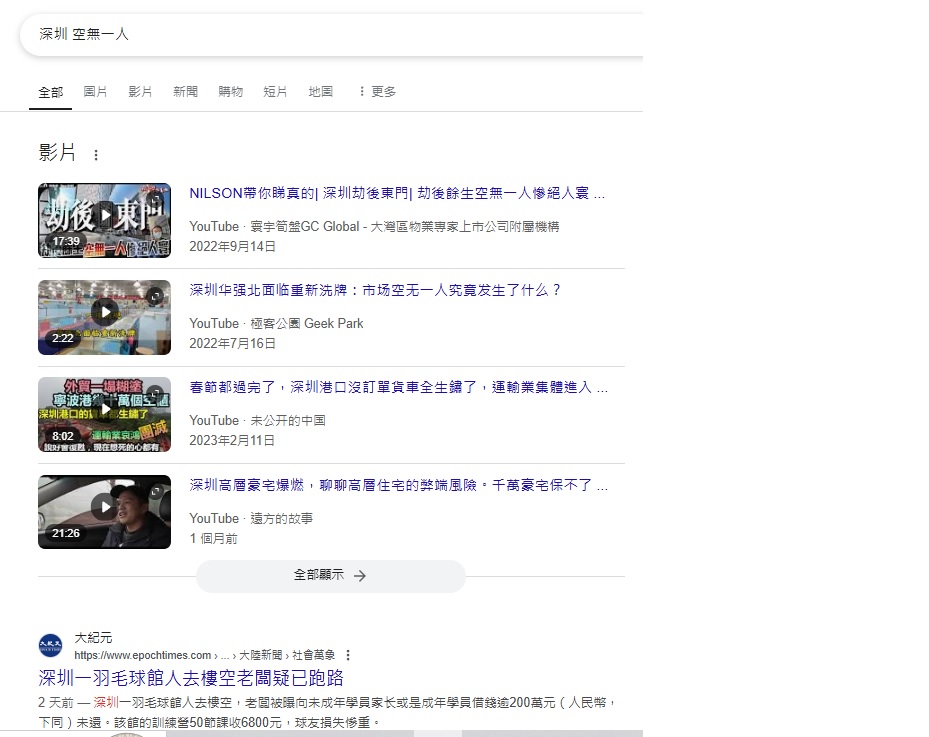The width and height of the screenshot is (929, 737).
Task: Select the 全部 tab
Action: point(50,92)
